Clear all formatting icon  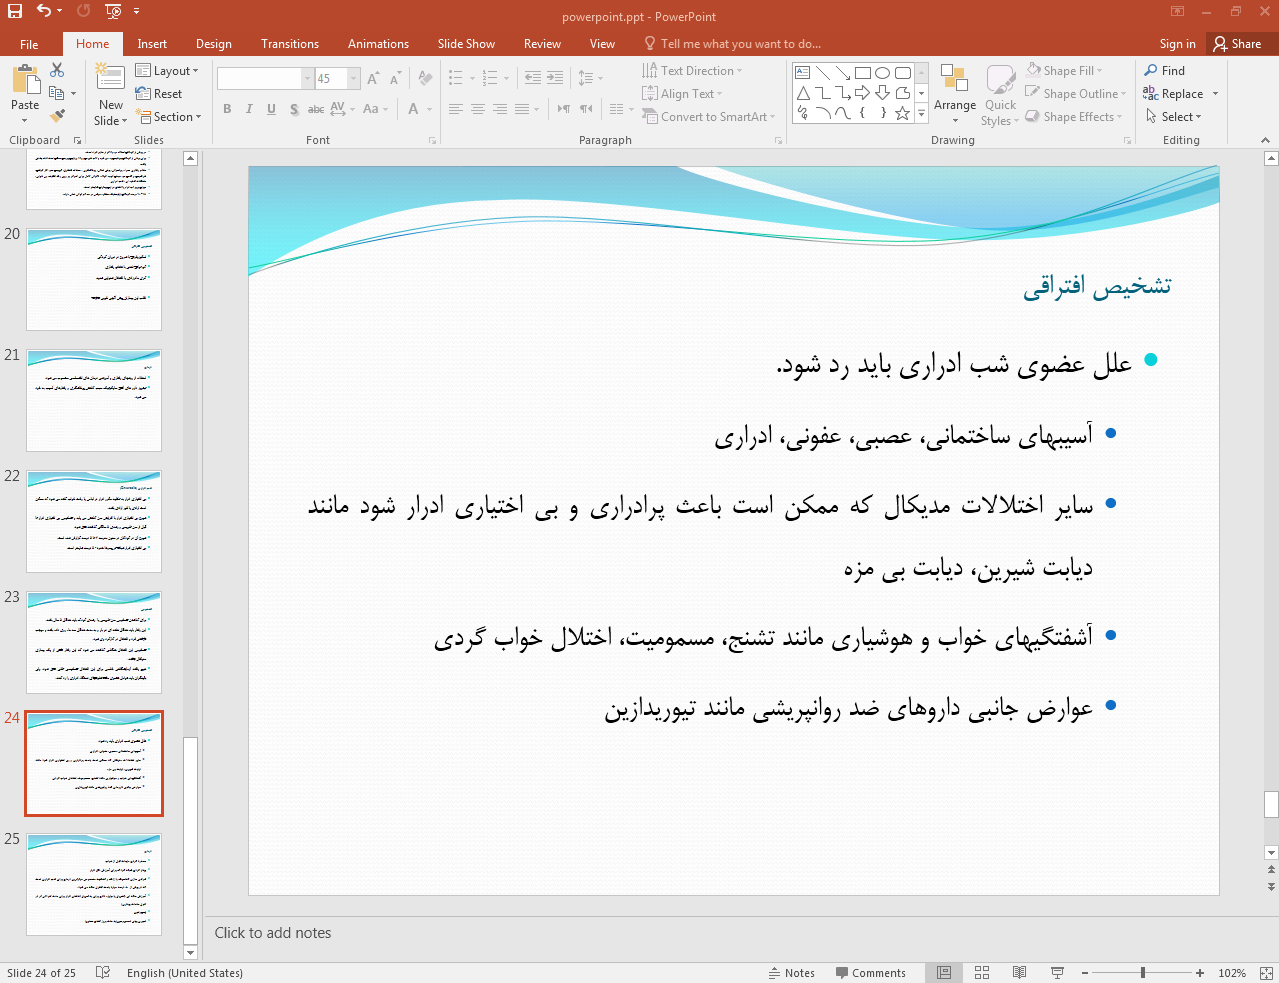tap(425, 78)
